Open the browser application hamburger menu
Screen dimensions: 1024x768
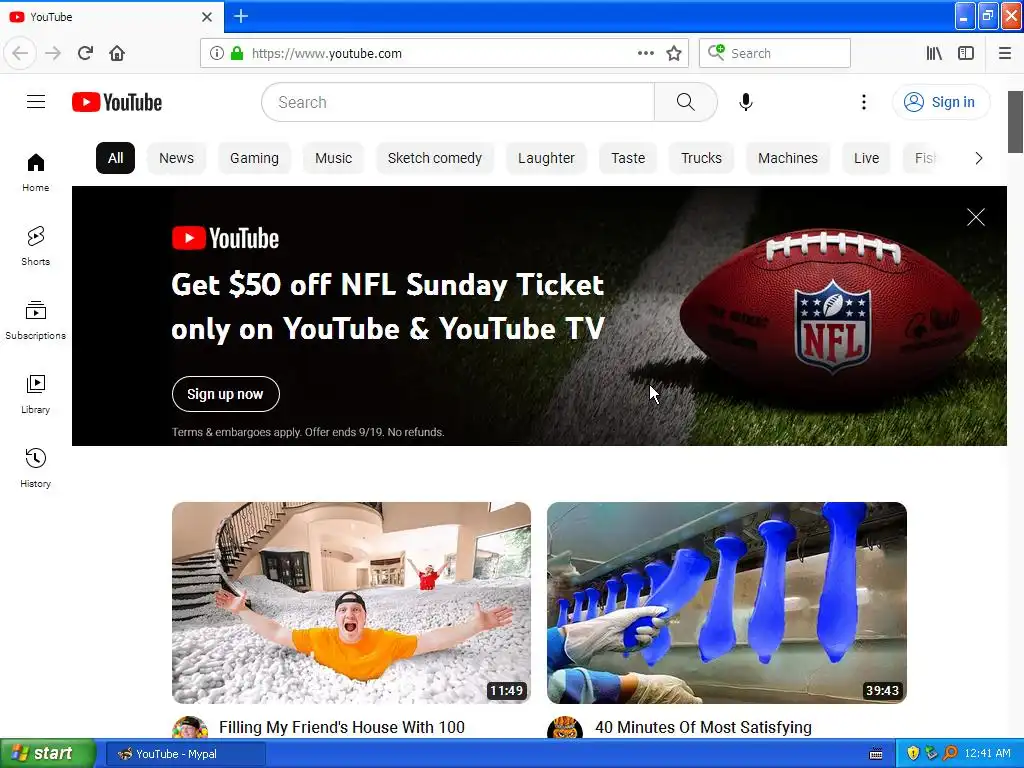tap(1005, 53)
